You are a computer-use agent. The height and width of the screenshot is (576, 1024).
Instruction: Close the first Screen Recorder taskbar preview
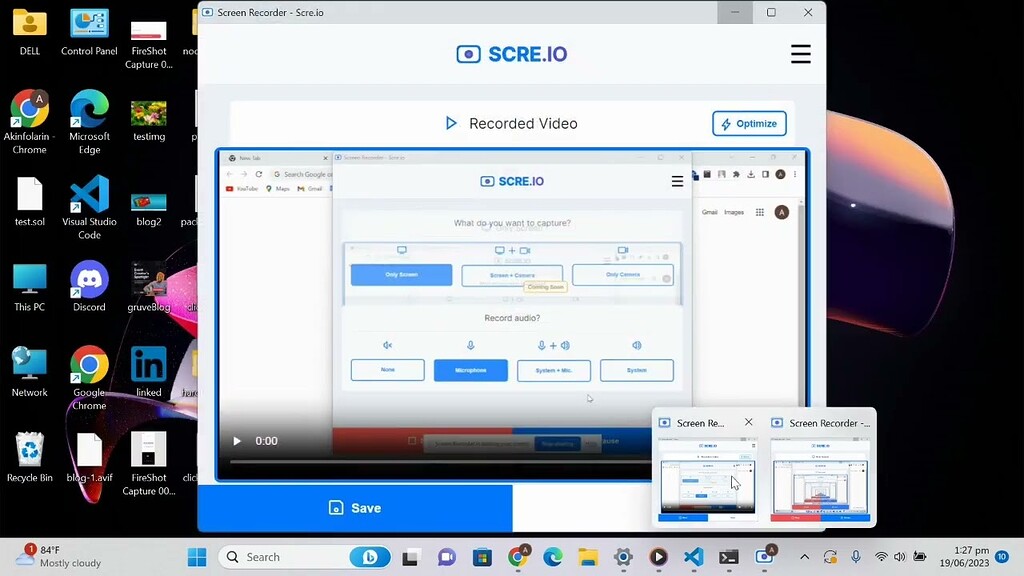(x=749, y=423)
